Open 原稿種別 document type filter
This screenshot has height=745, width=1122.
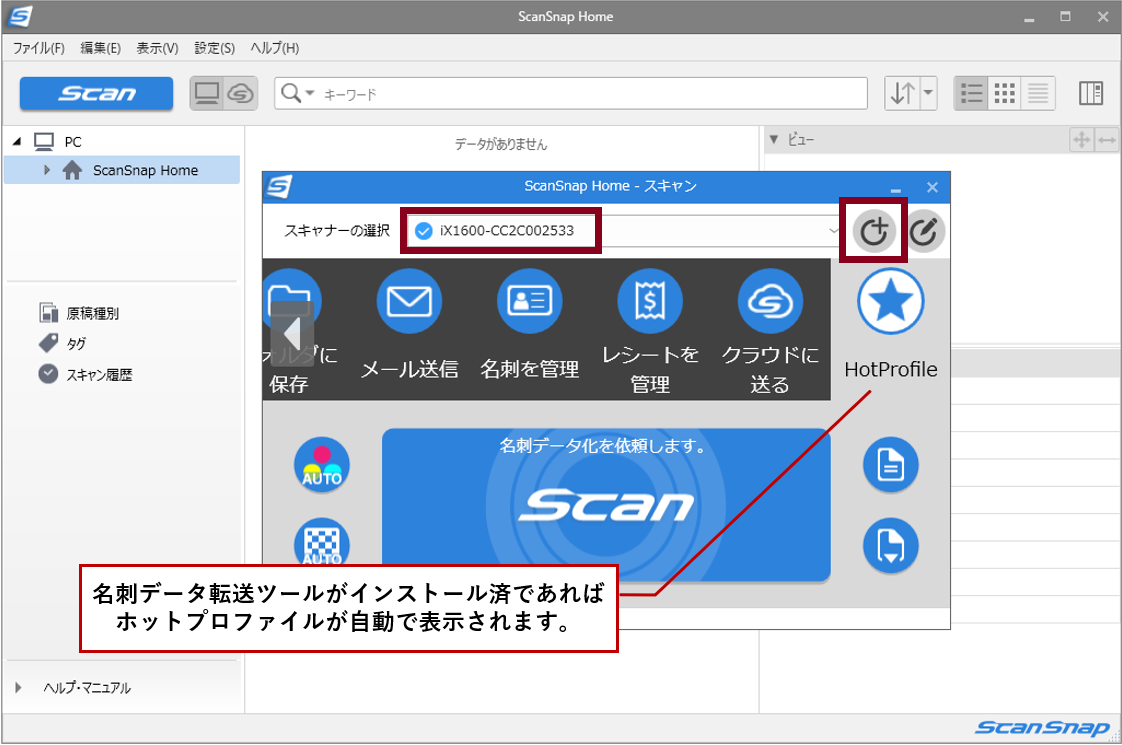tap(79, 313)
